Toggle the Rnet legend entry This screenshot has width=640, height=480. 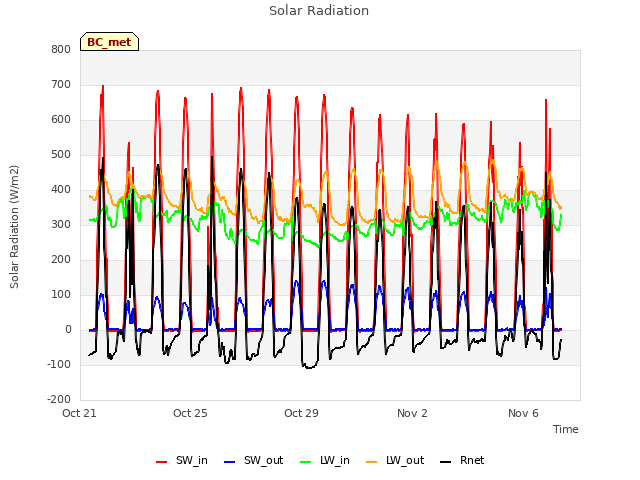coord(462,461)
